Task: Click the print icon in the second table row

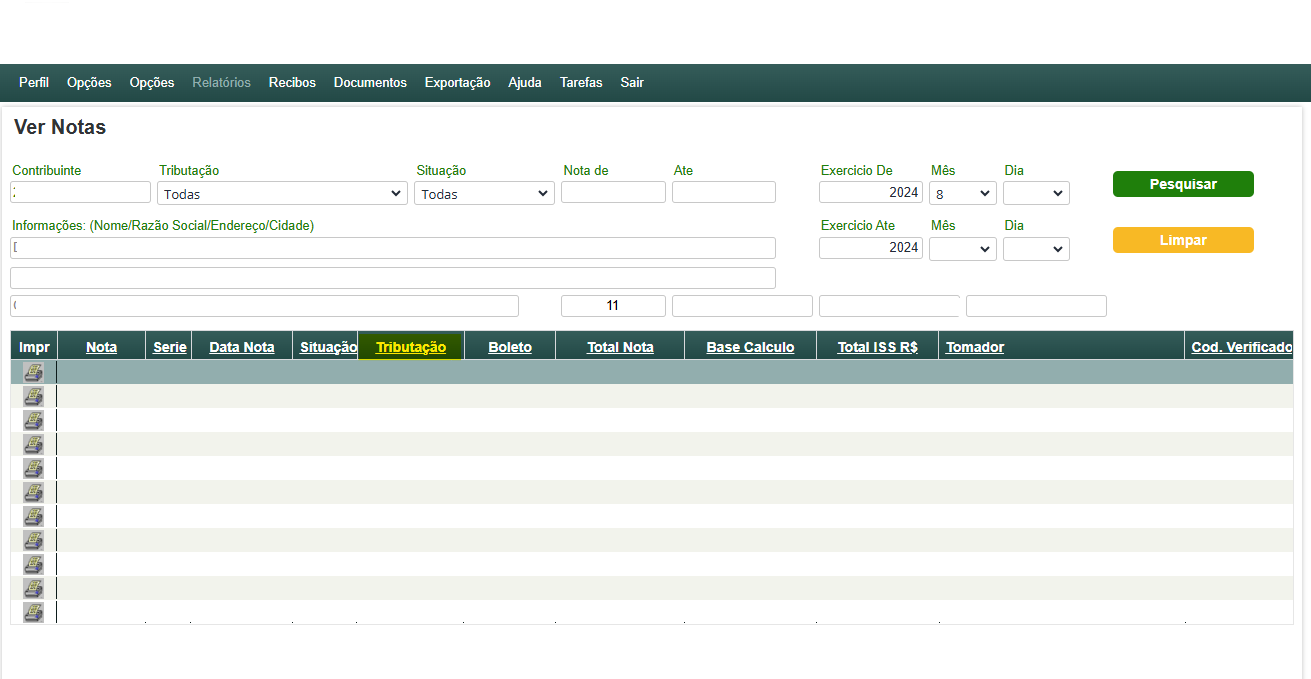Action: pos(34,396)
